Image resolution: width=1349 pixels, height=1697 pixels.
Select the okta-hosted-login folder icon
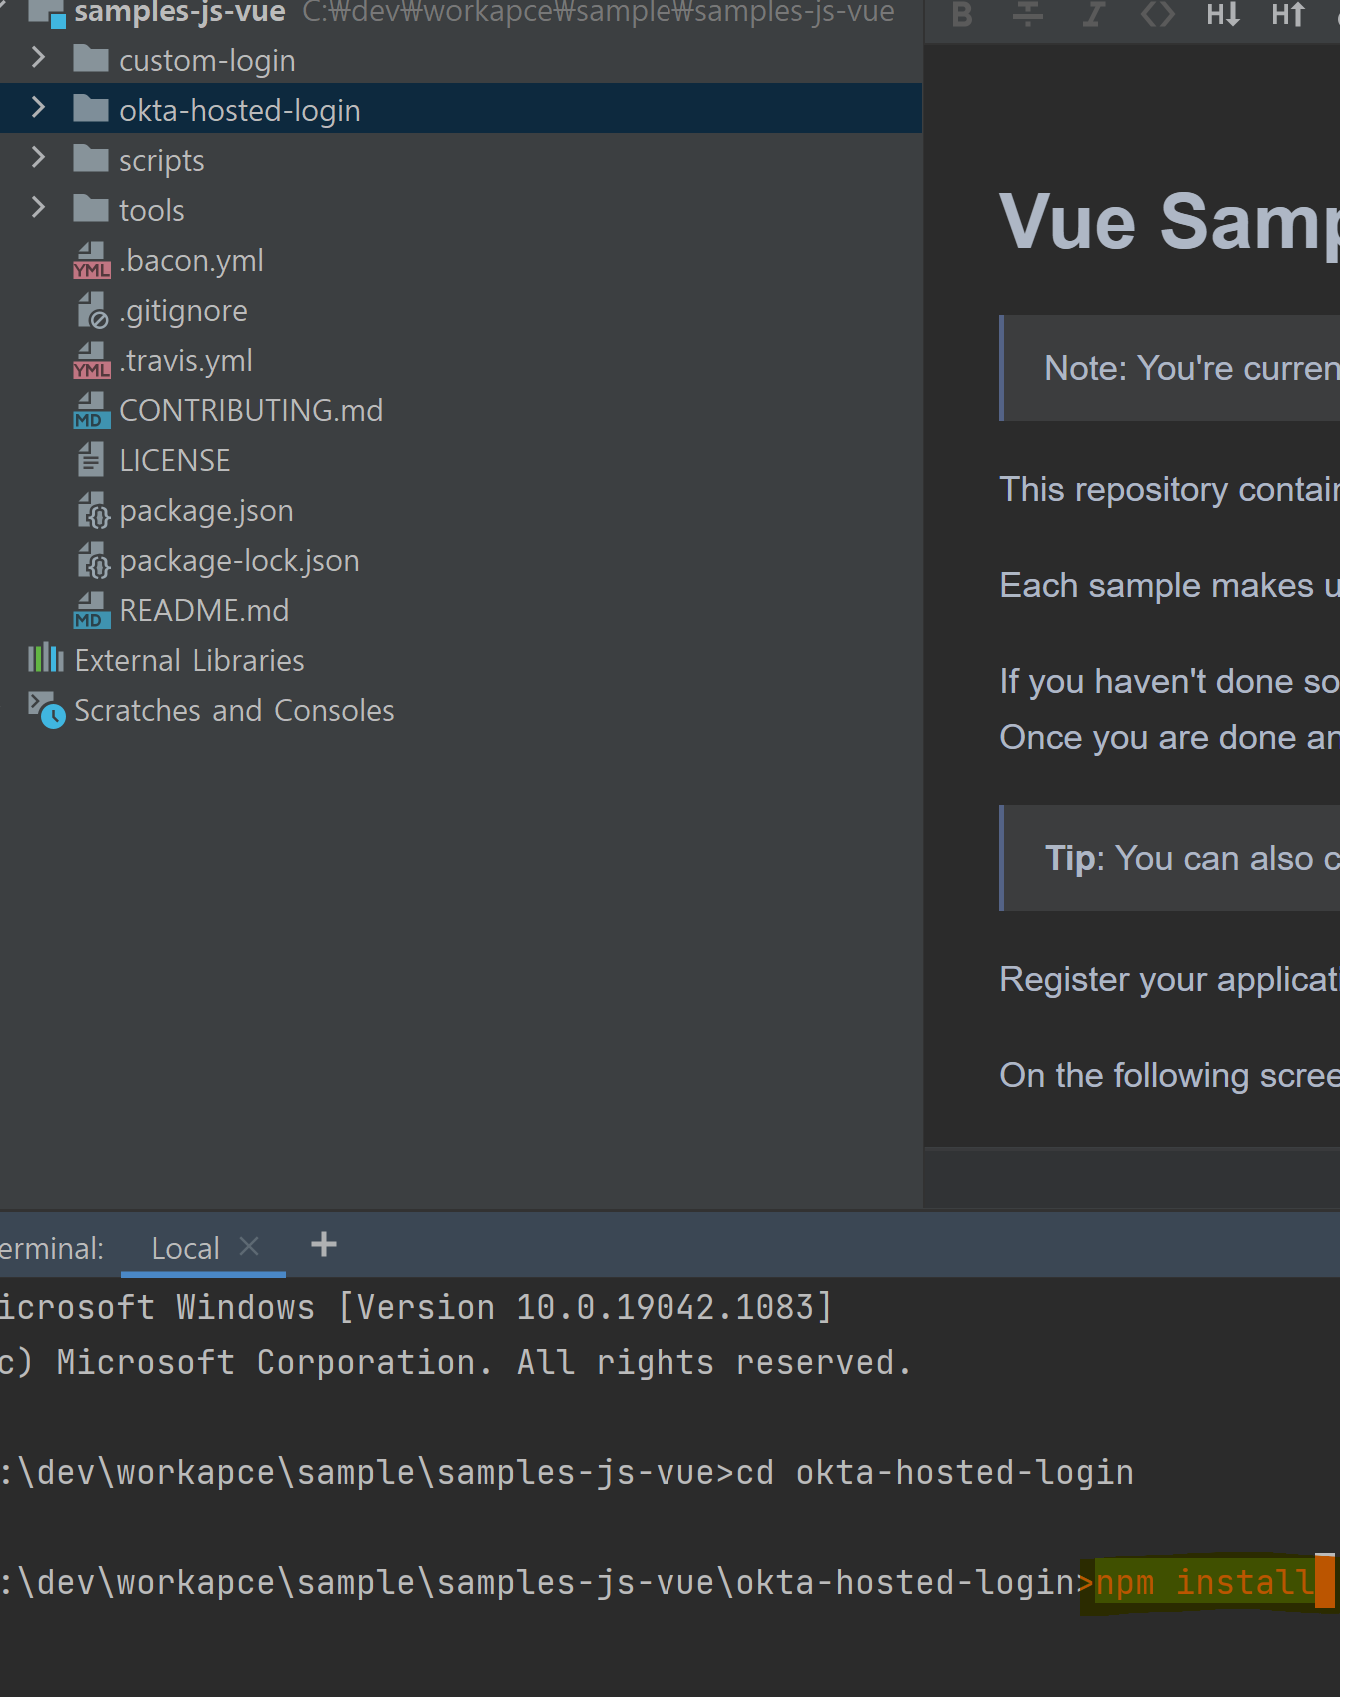click(x=91, y=109)
